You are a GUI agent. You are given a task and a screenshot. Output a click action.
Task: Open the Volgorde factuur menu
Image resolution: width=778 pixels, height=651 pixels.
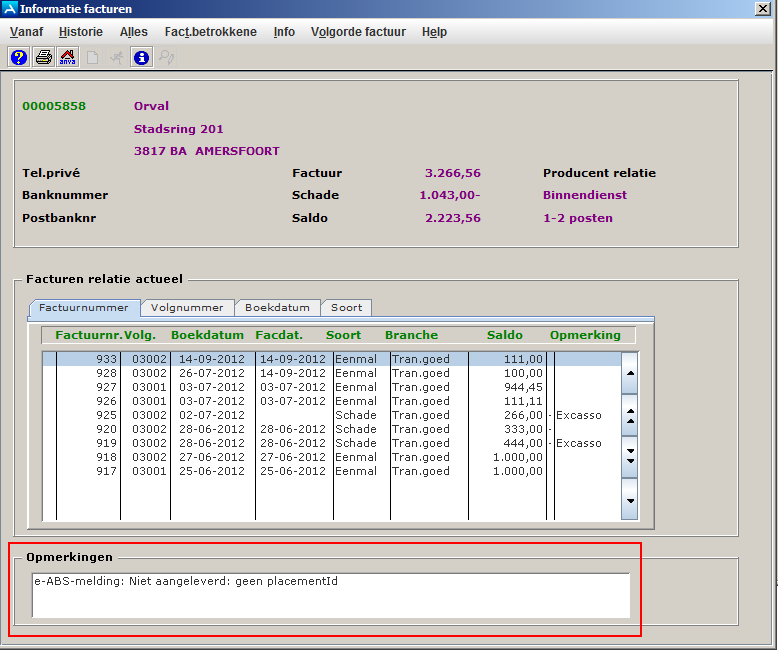coord(358,32)
